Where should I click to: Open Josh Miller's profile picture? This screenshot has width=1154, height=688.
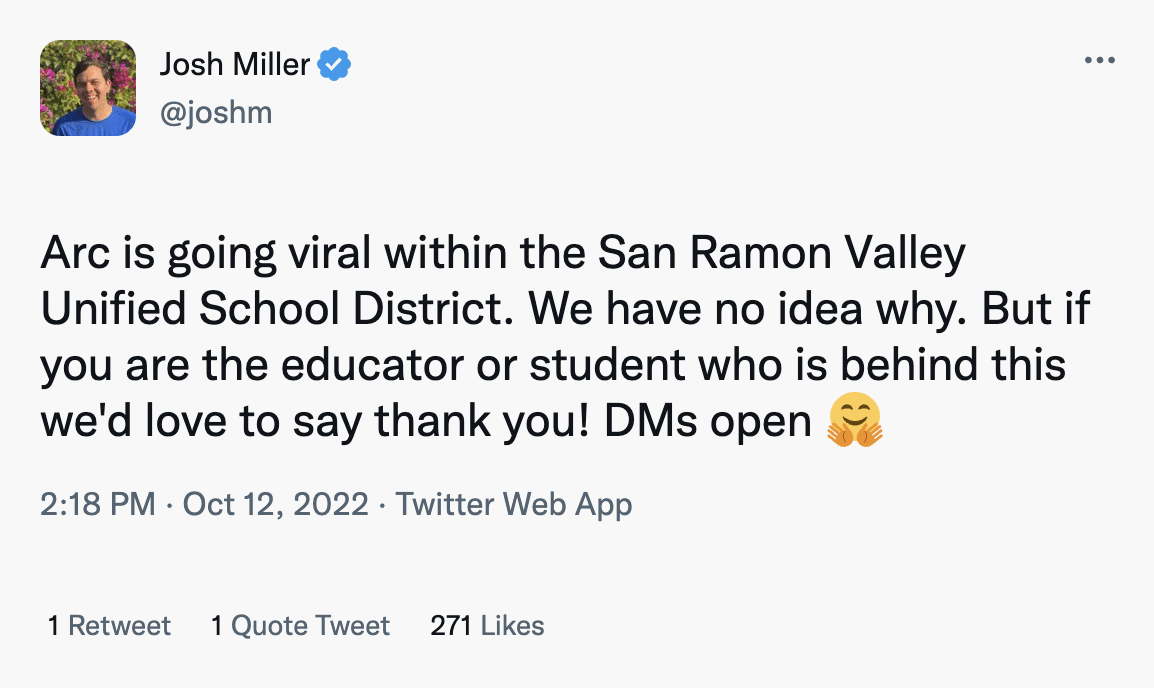click(88, 88)
